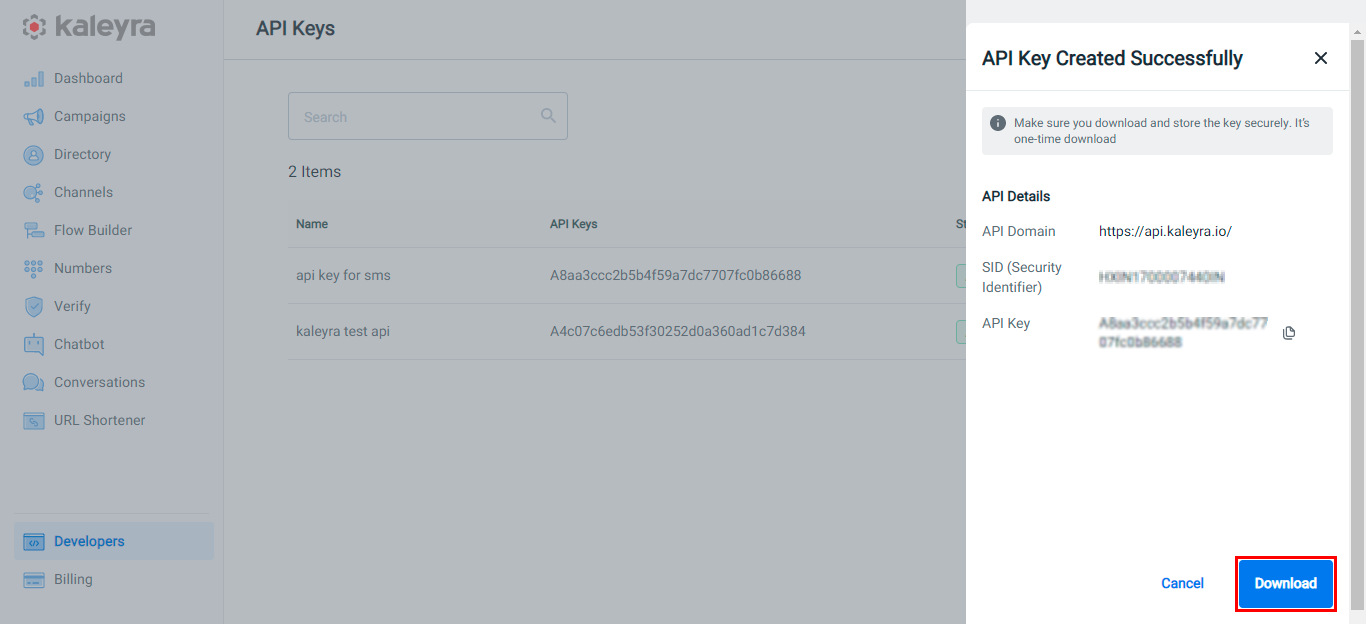Image resolution: width=1366 pixels, height=624 pixels.
Task: Select the 'kaleyra test api' row name
Action: (343, 331)
